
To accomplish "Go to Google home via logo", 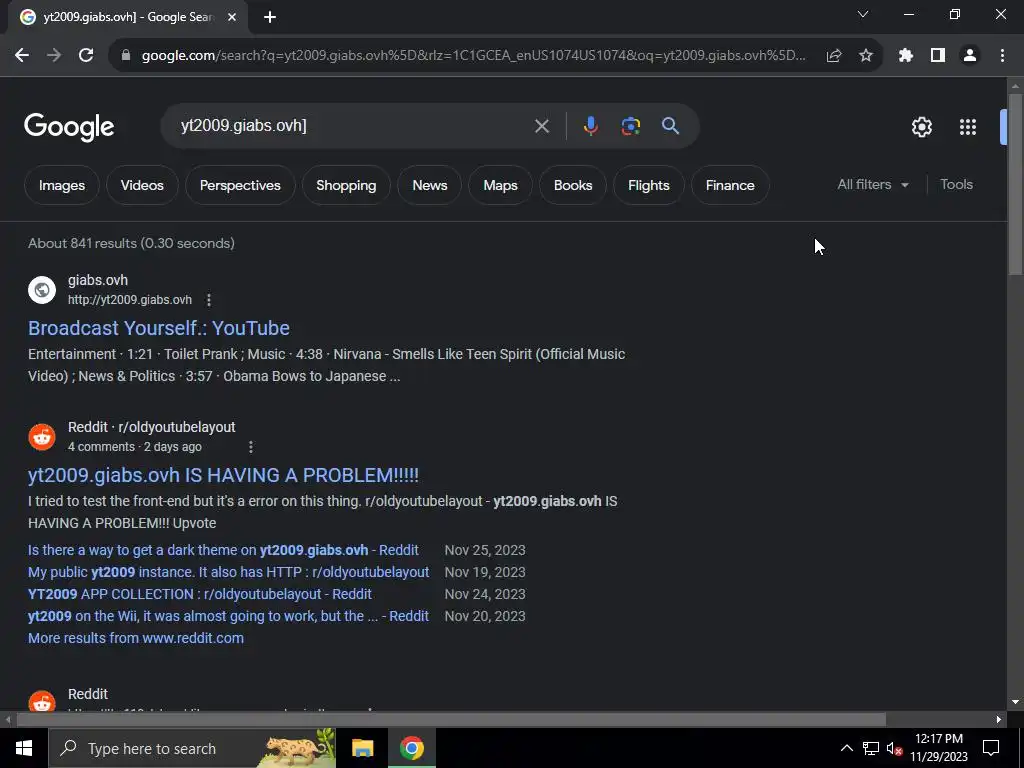I will (69, 127).
